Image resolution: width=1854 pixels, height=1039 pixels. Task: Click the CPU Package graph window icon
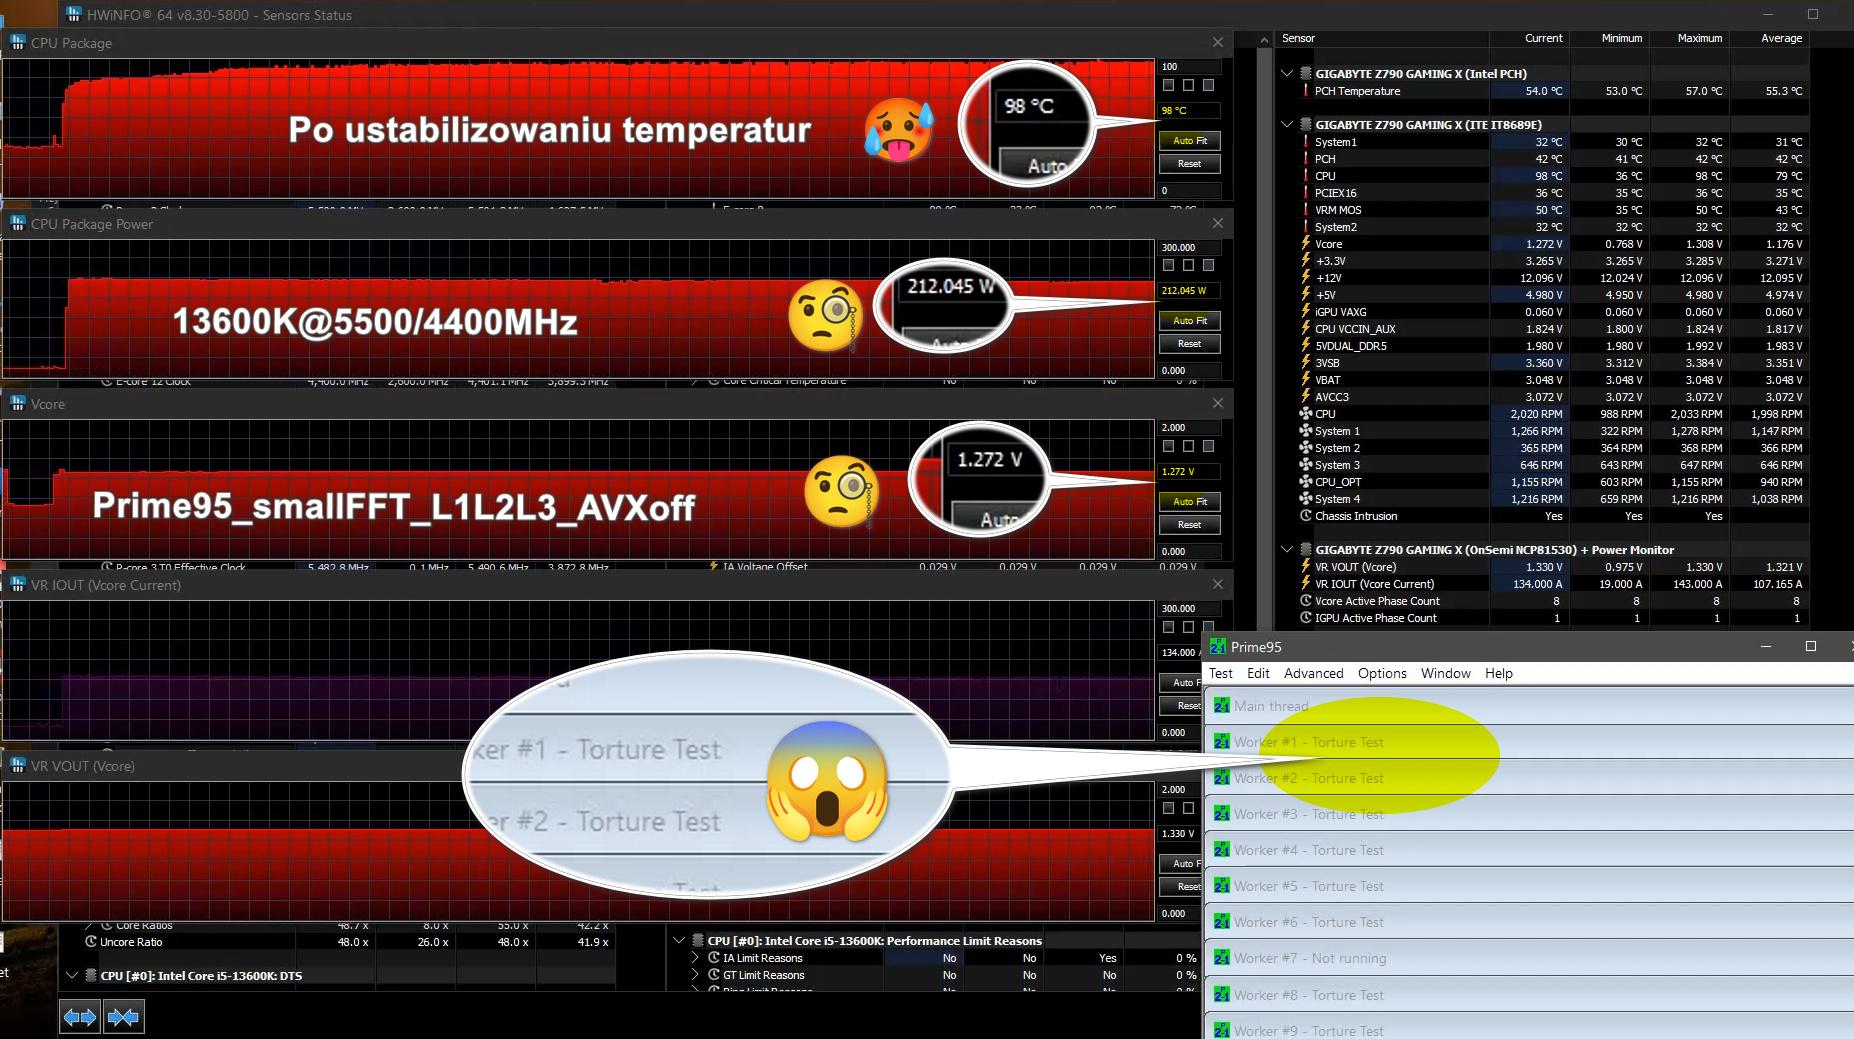coord(18,43)
